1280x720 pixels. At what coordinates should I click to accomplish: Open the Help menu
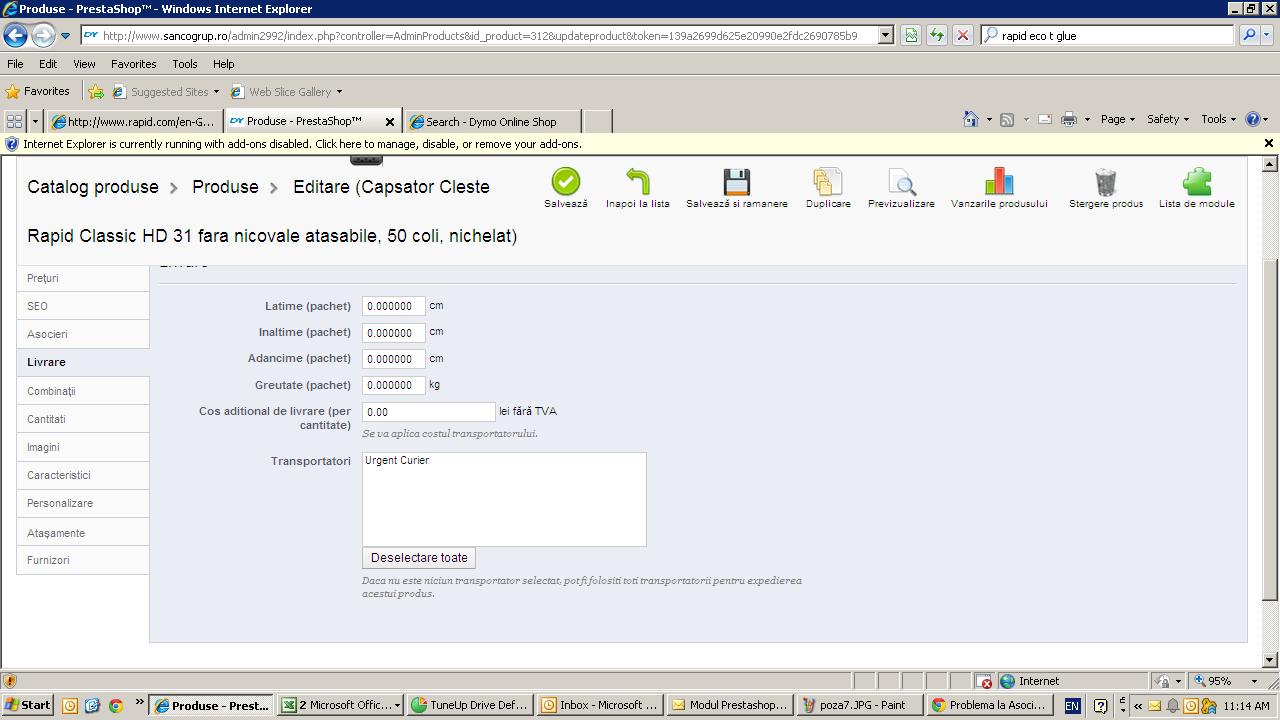[223, 63]
